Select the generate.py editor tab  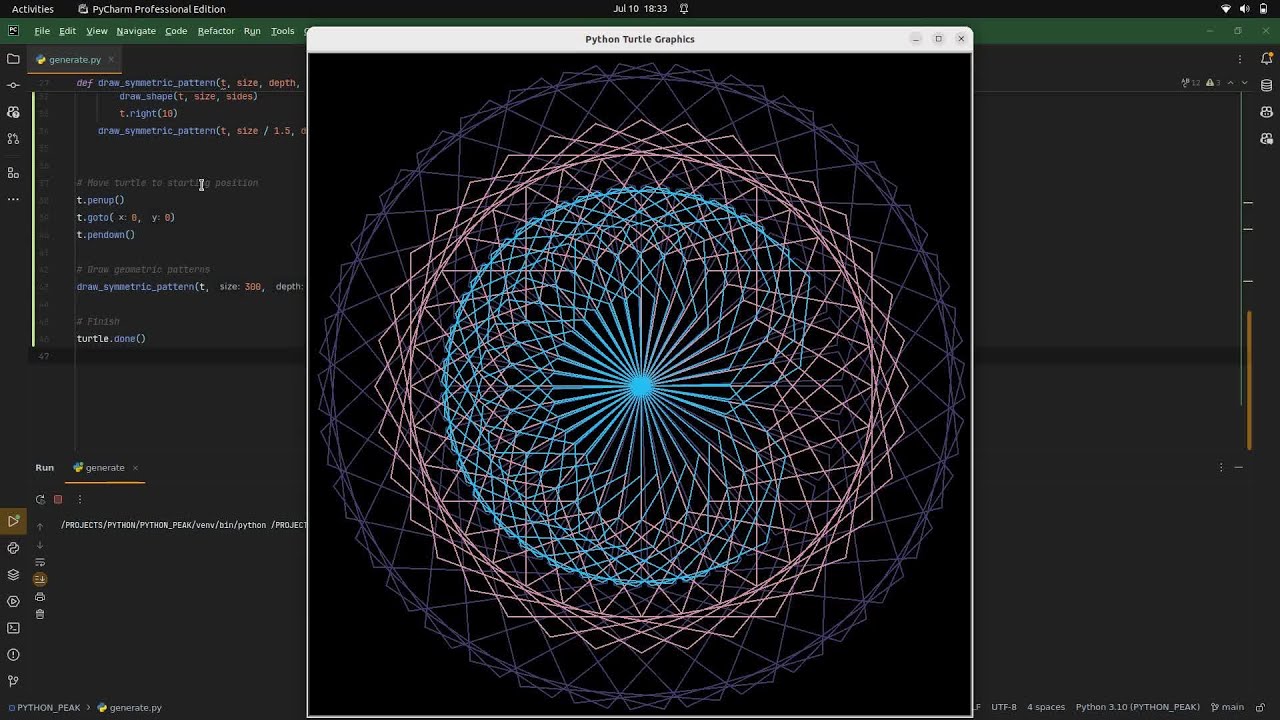pyautogui.click(x=75, y=60)
